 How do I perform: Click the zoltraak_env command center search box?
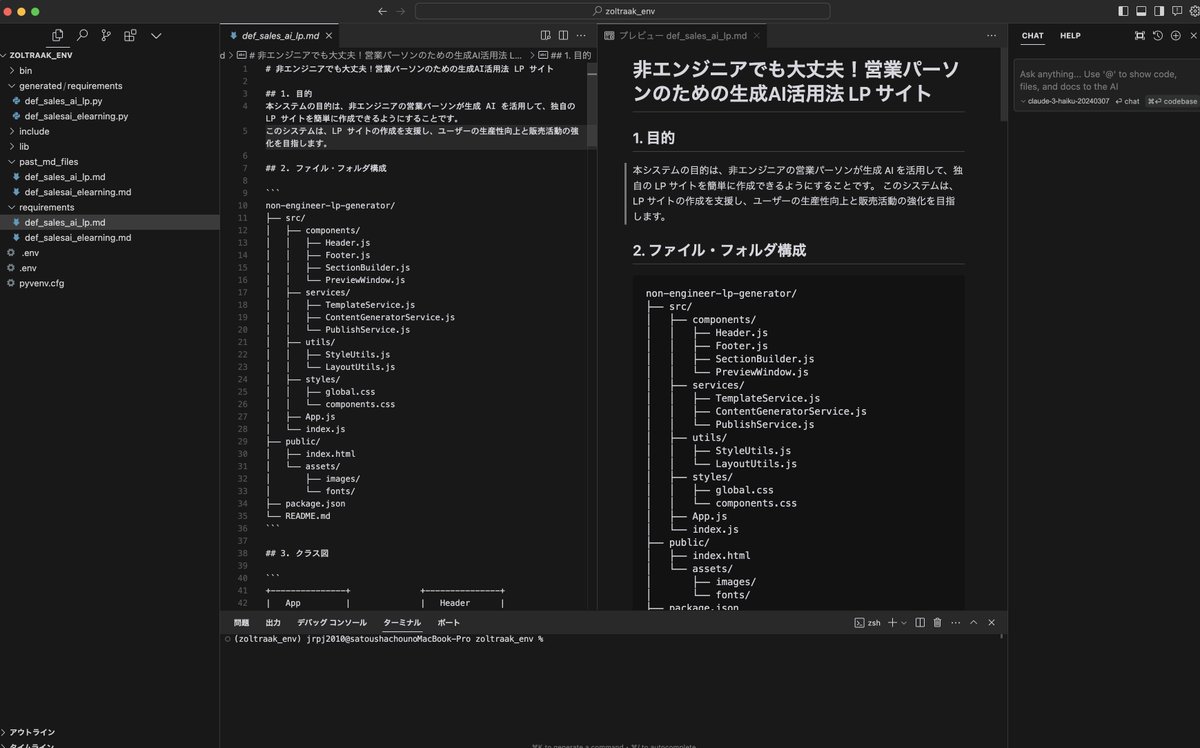tap(622, 11)
